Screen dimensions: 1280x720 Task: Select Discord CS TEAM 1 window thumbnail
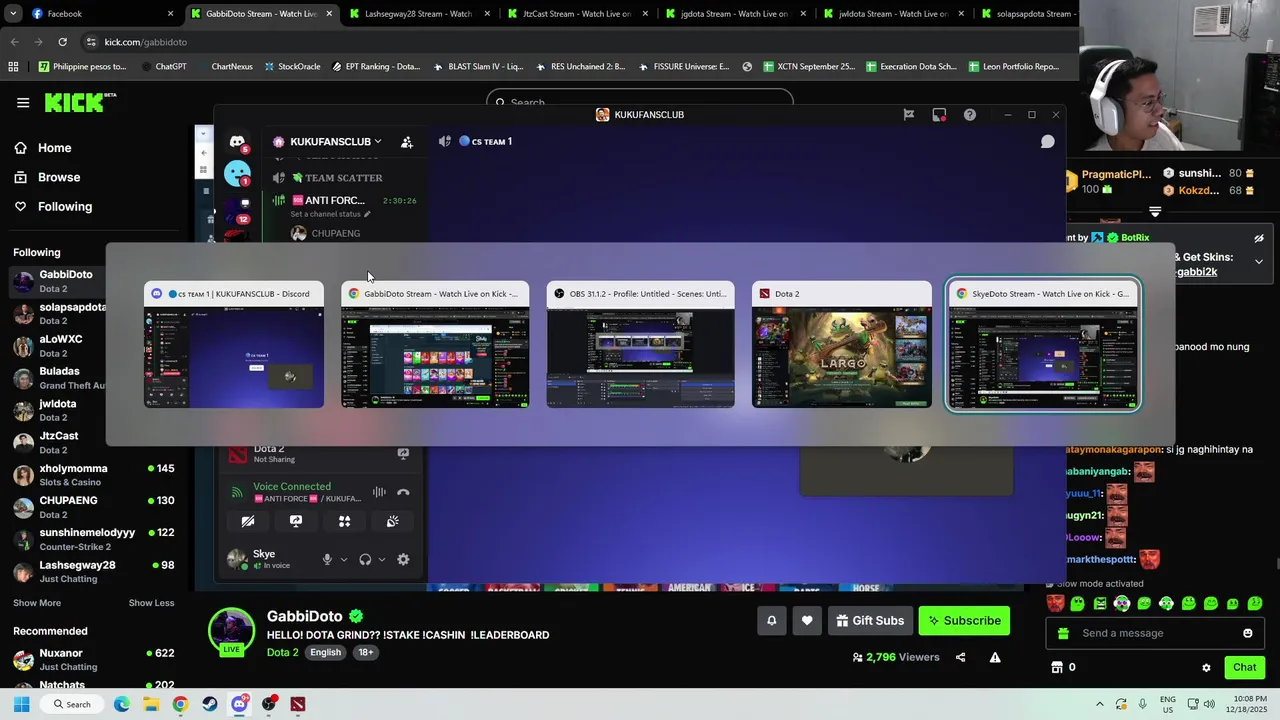point(234,345)
